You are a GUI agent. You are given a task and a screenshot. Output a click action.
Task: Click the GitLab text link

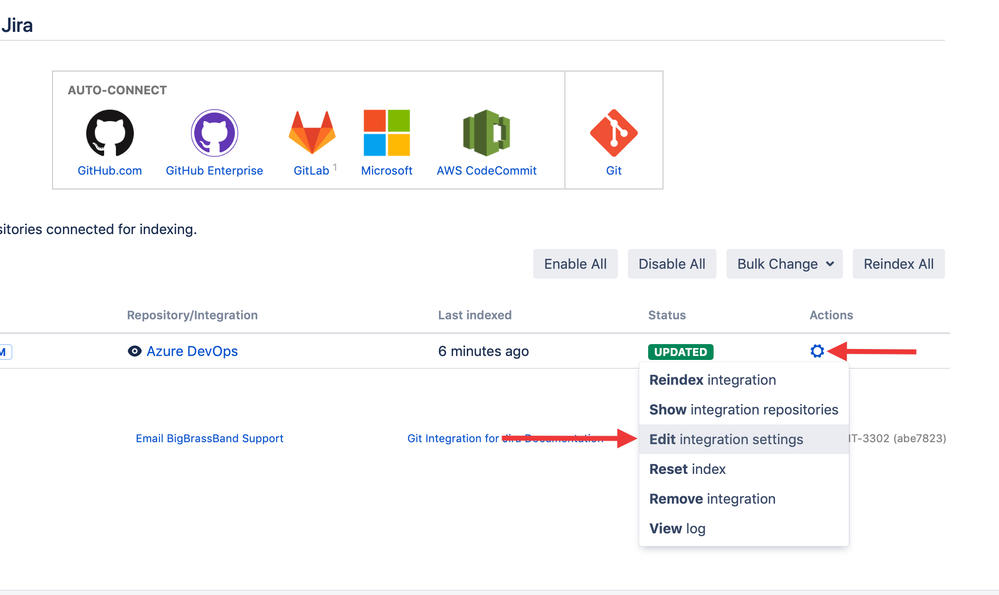pos(311,171)
